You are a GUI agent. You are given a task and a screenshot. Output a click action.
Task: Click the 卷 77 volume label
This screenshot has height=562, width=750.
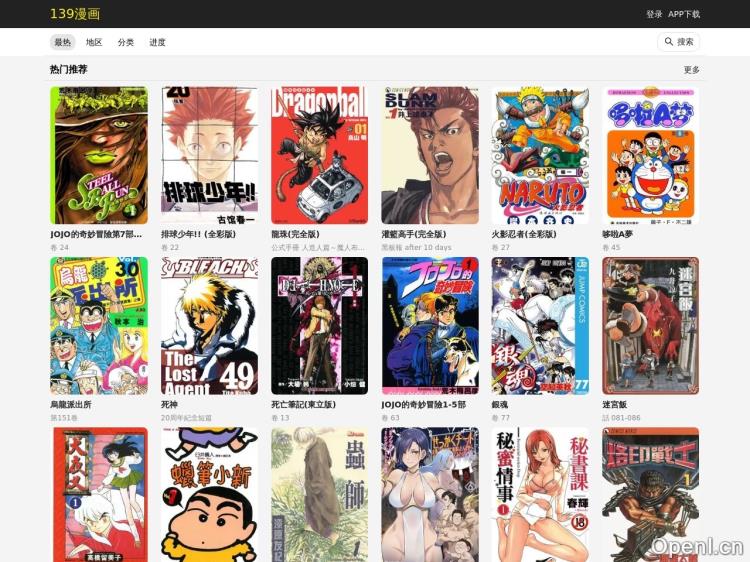click(x=501, y=418)
